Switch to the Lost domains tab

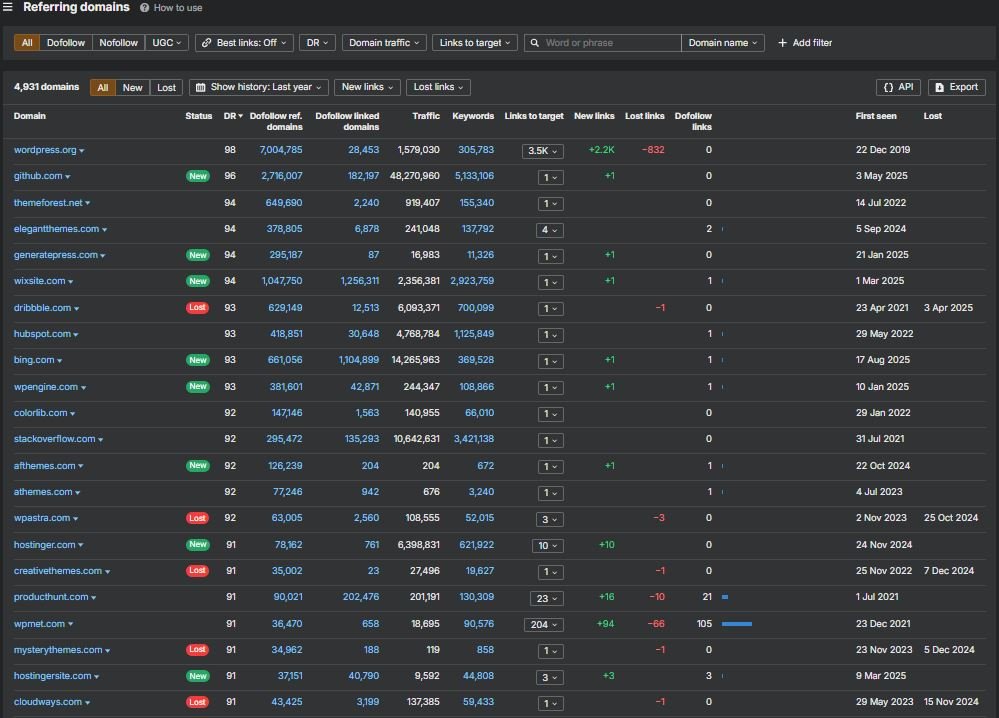click(166, 87)
